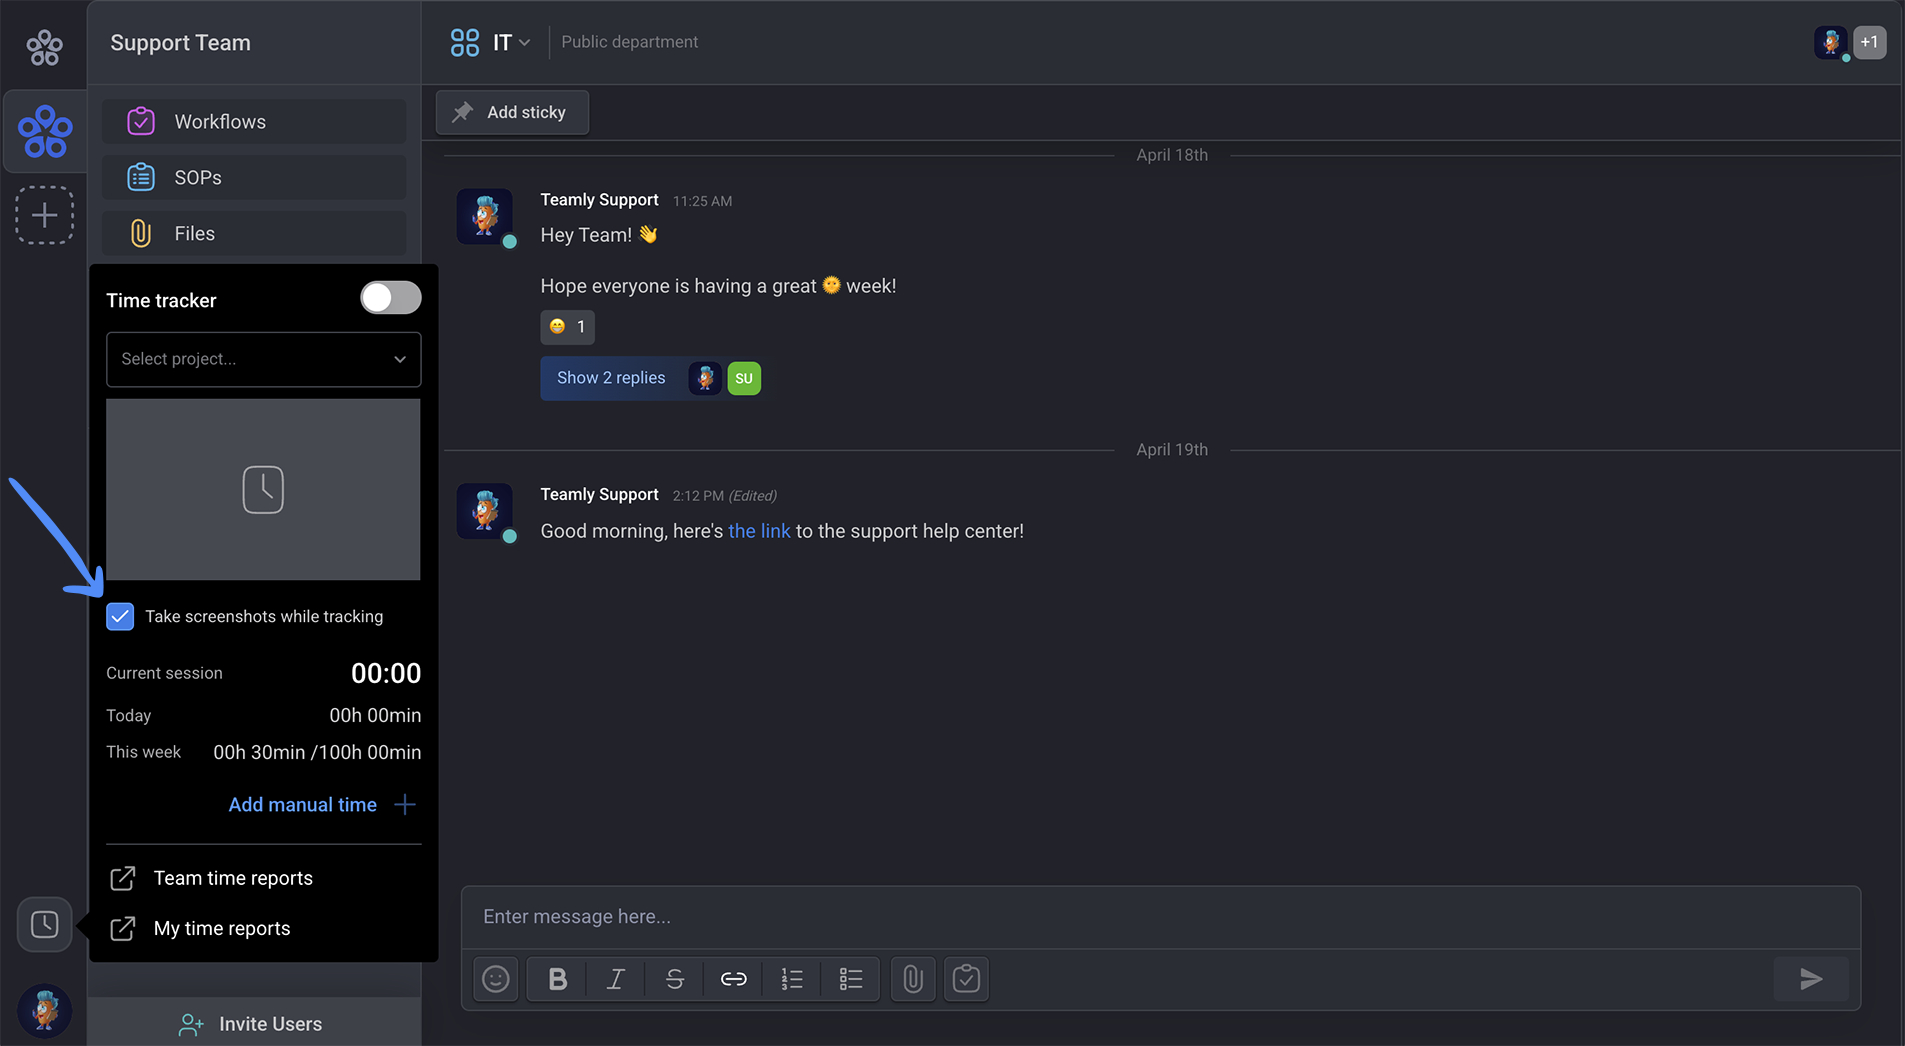1905x1046 pixels.
Task: Click the Support Team title
Action: click(180, 43)
